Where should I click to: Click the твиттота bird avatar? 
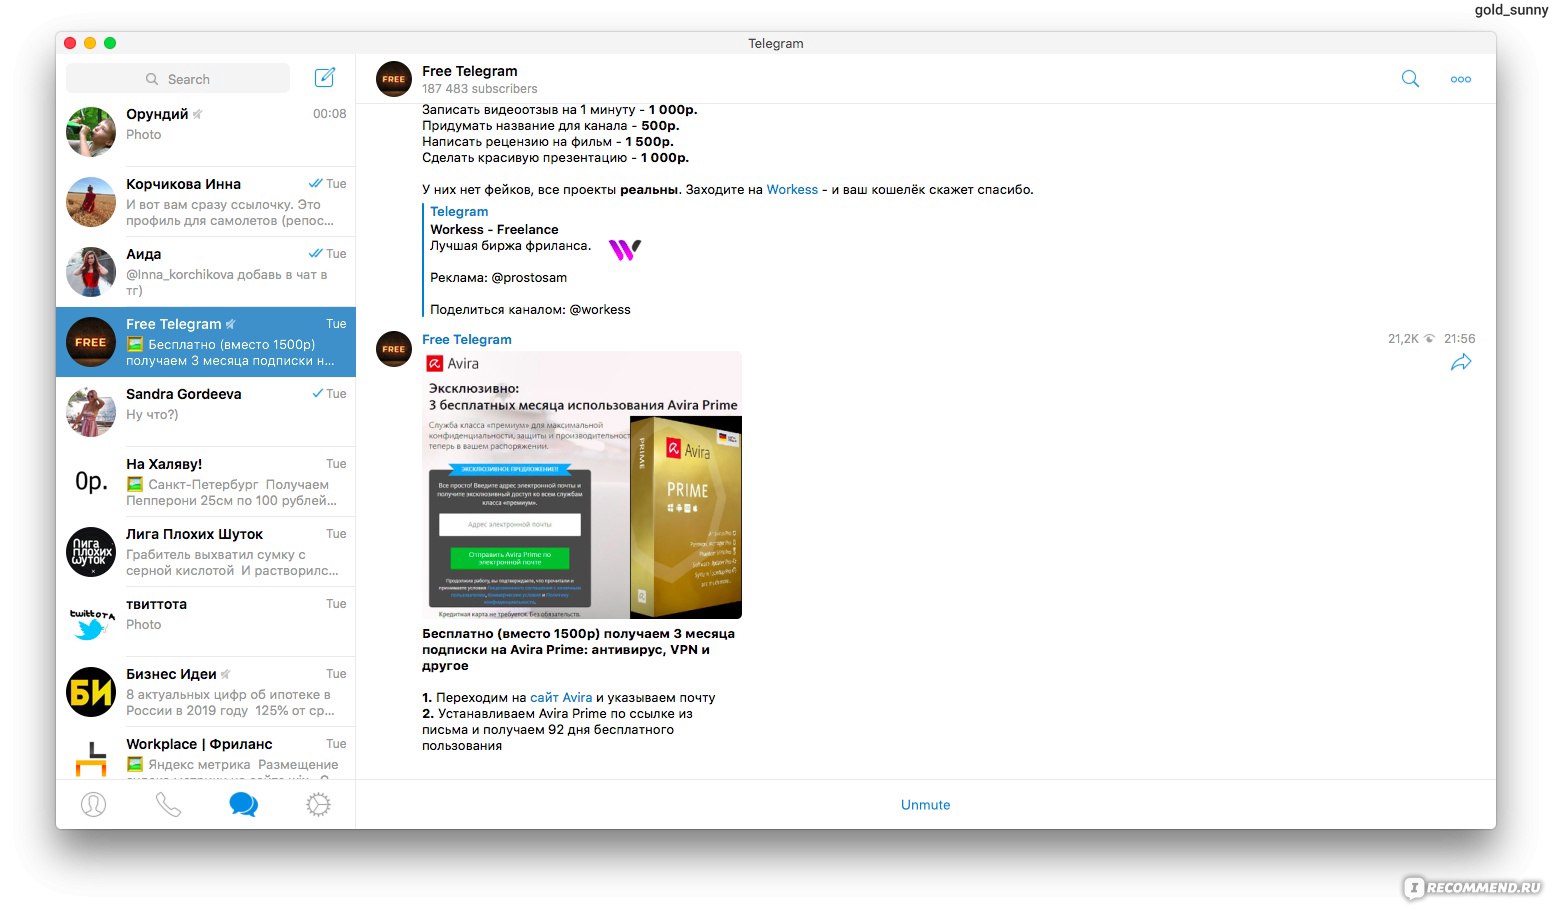91,622
